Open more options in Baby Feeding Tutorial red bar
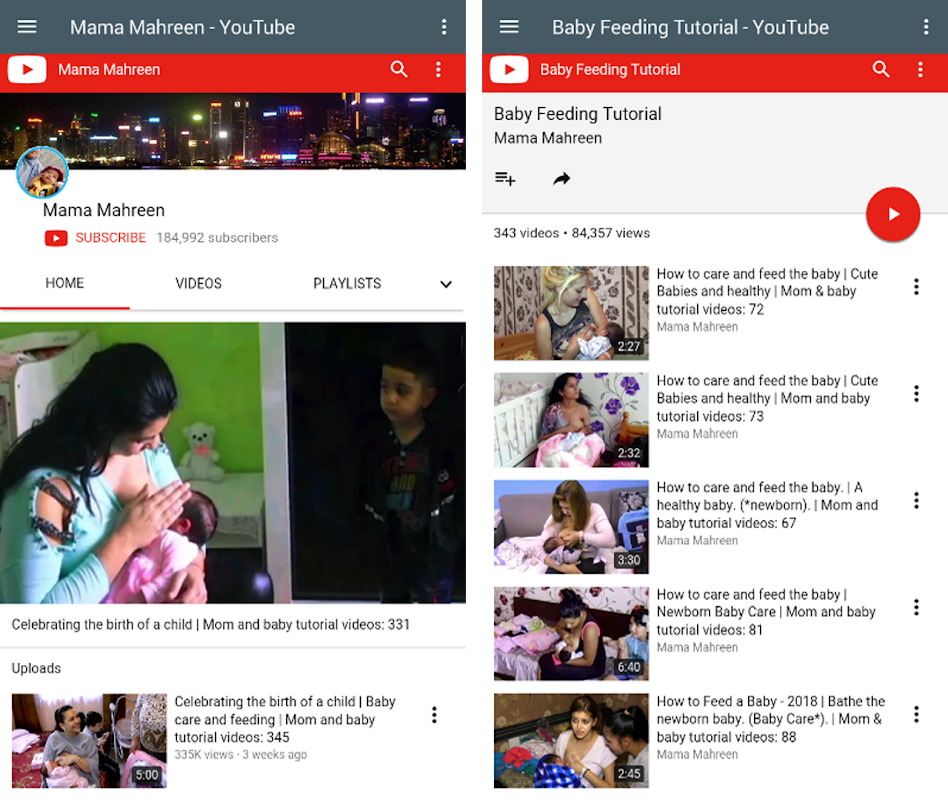The height and width of the screenshot is (800, 948). (920, 69)
